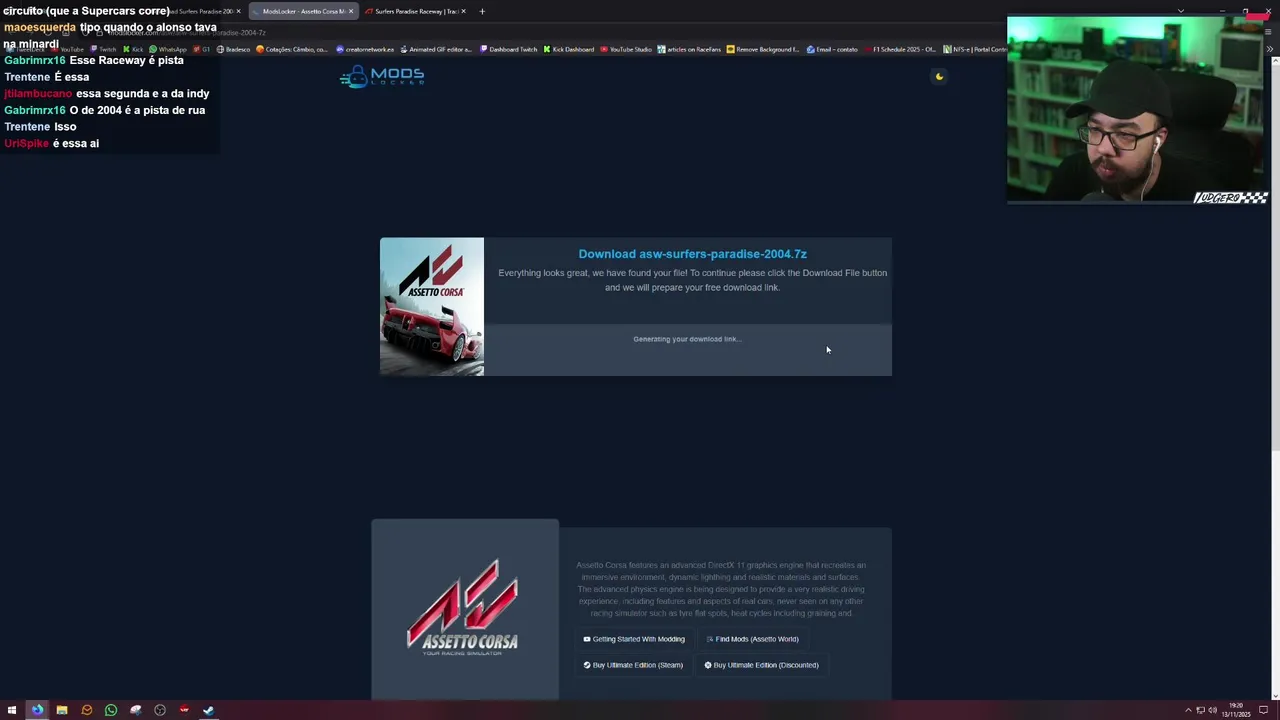The image size is (1280, 720).
Task: Open the taskbar clock and date
Action: [1236, 710]
